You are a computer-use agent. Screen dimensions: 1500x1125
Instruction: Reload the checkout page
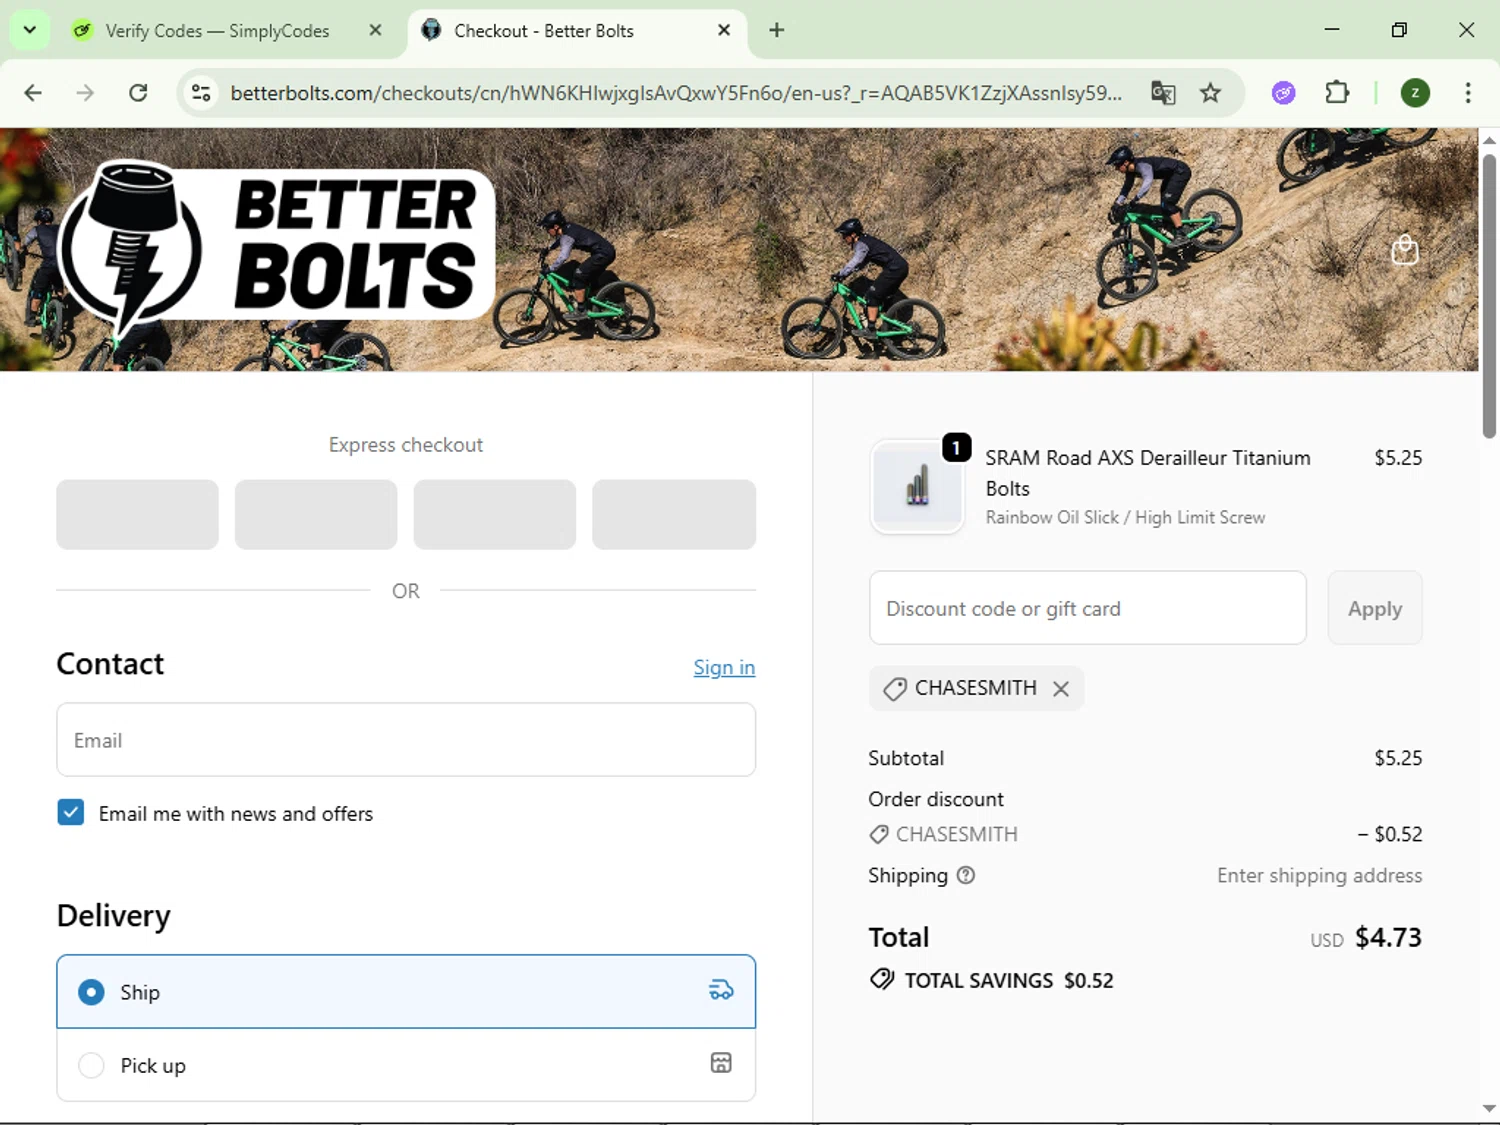[138, 93]
